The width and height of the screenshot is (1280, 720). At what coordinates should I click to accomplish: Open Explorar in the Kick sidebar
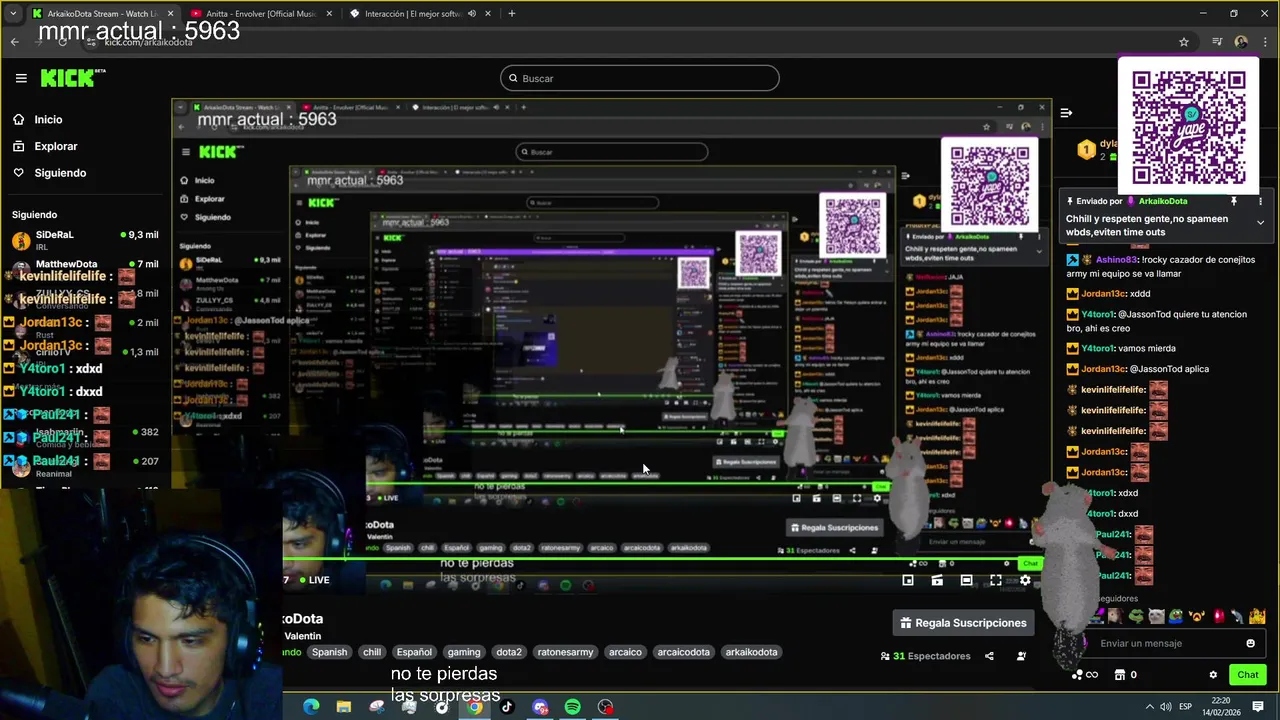point(55,146)
